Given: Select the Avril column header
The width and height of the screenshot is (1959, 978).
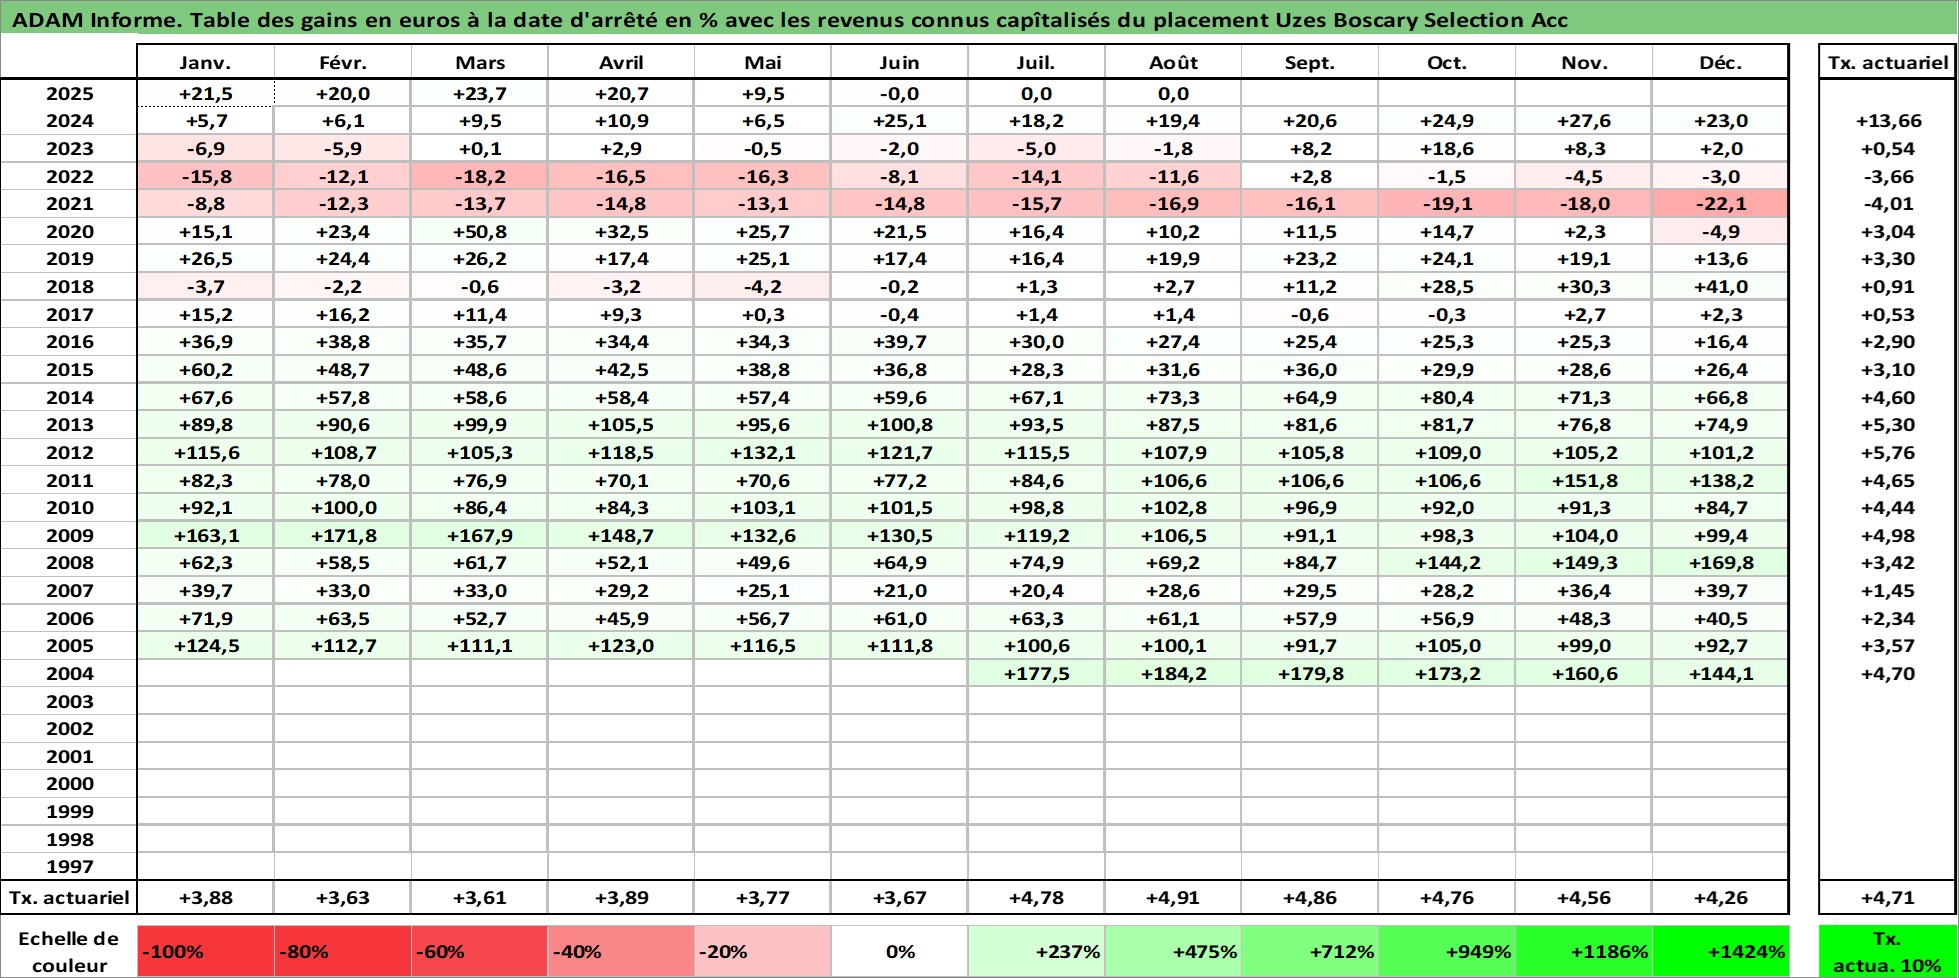Looking at the screenshot, I should pos(621,62).
